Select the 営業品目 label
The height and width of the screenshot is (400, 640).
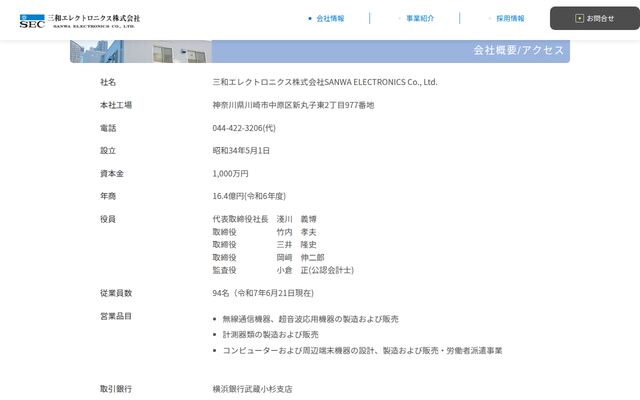(x=116, y=316)
